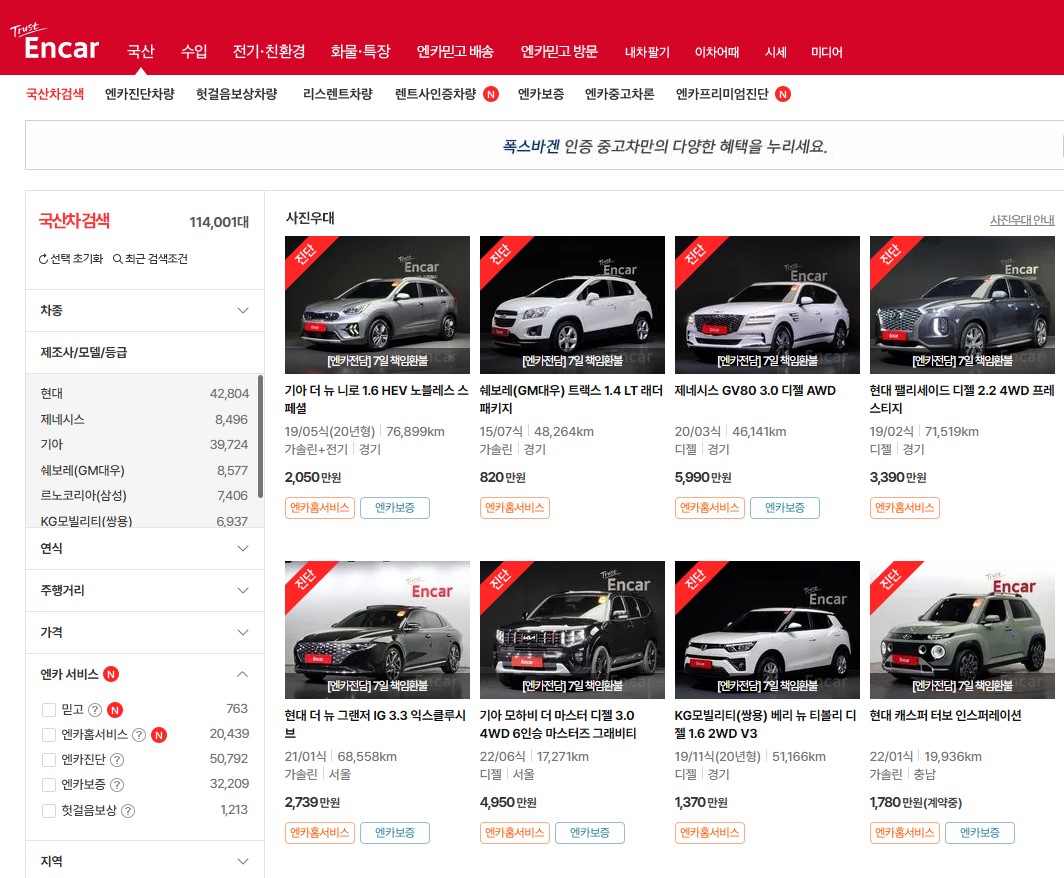Check the 엔카진단 filter checkbox
This screenshot has height=878, width=1064.
(x=49, y=760)
